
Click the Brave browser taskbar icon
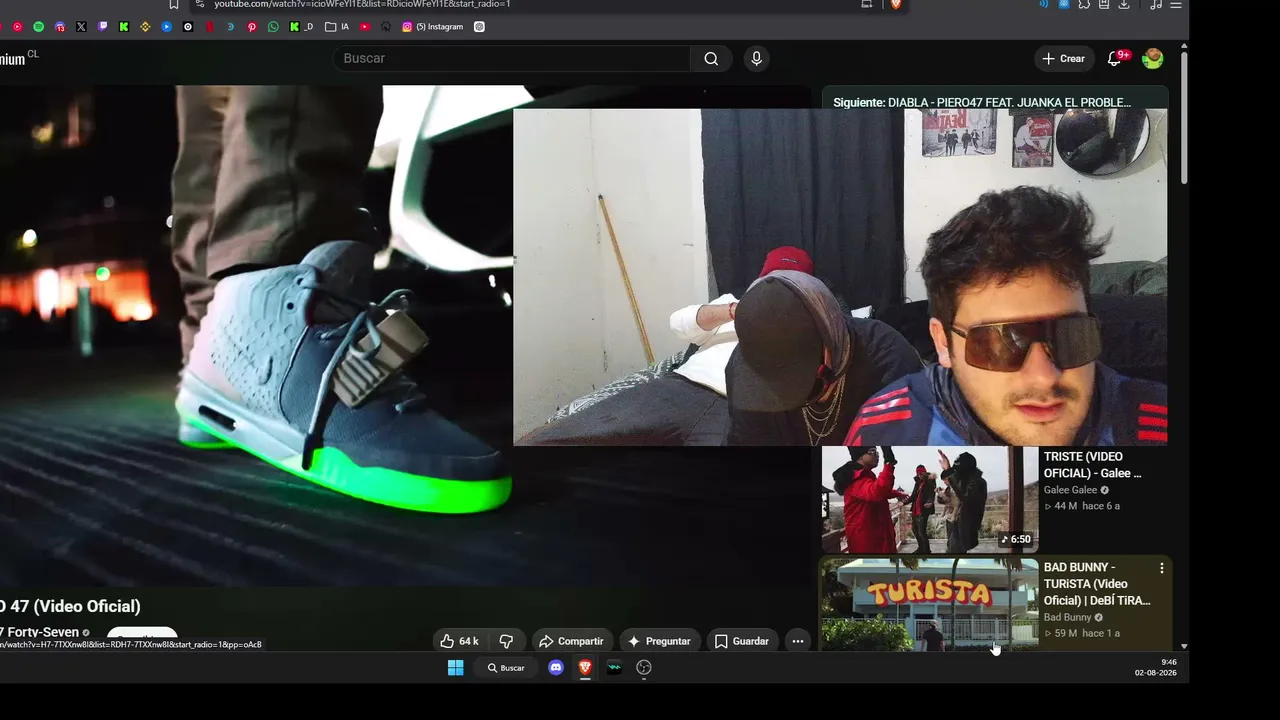coord(585,668)
